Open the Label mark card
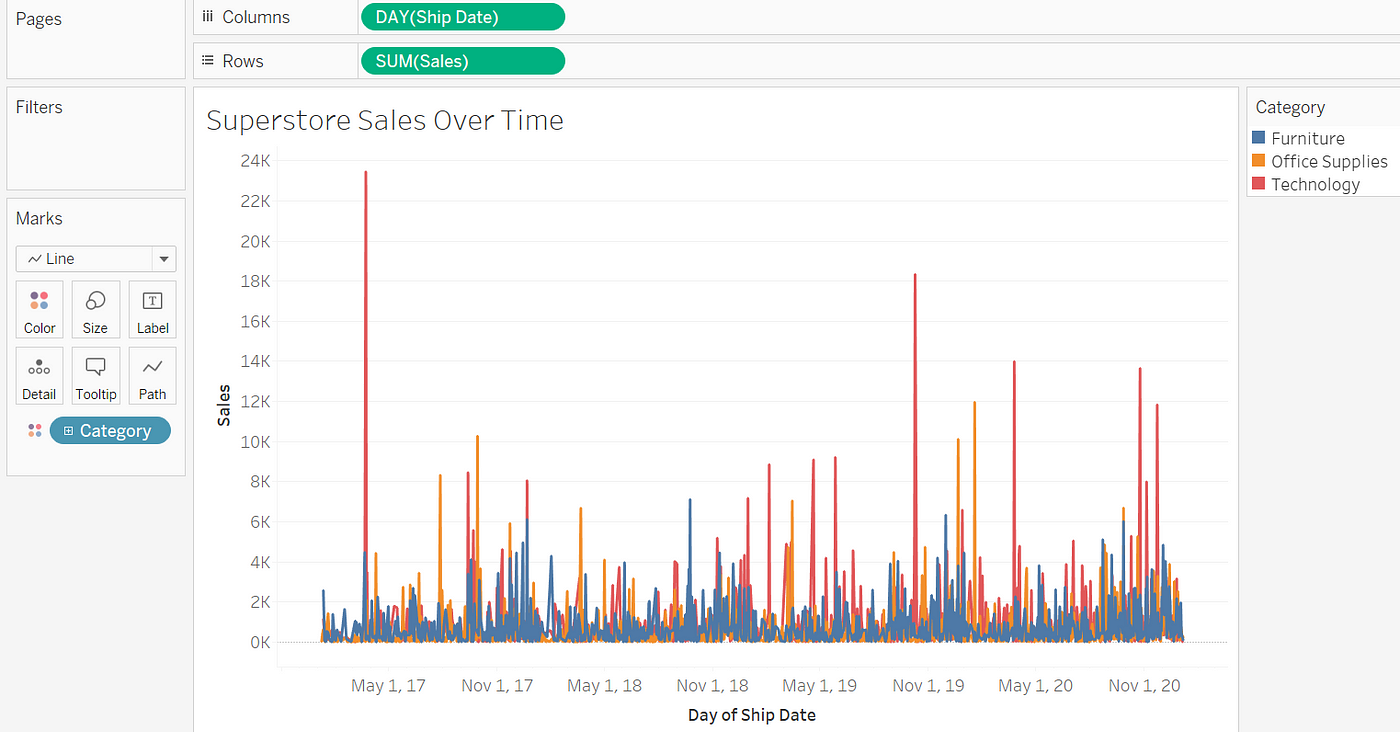 [x=153, y=309]
